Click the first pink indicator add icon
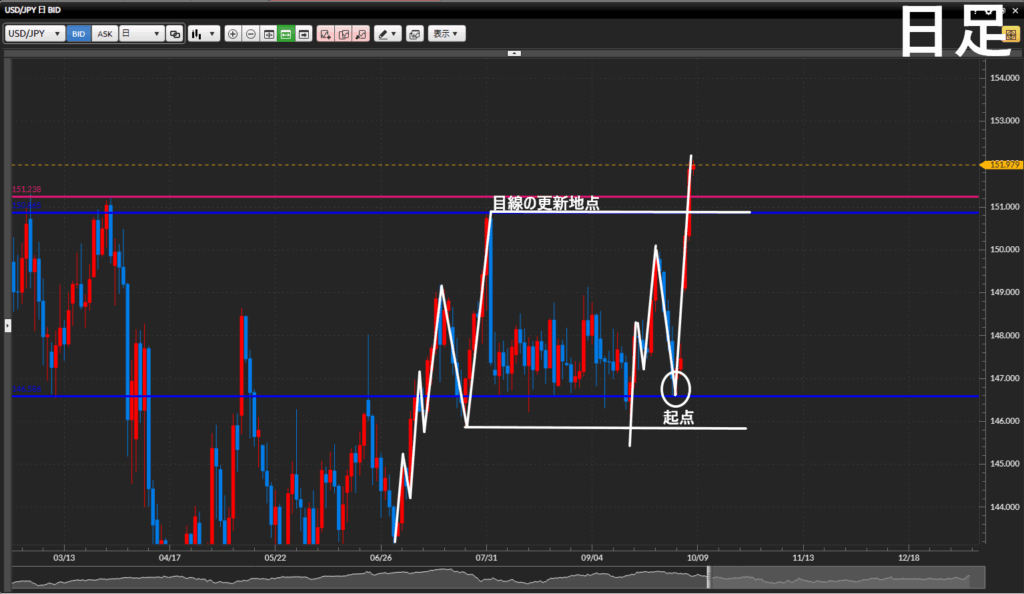 pos(325,34)
